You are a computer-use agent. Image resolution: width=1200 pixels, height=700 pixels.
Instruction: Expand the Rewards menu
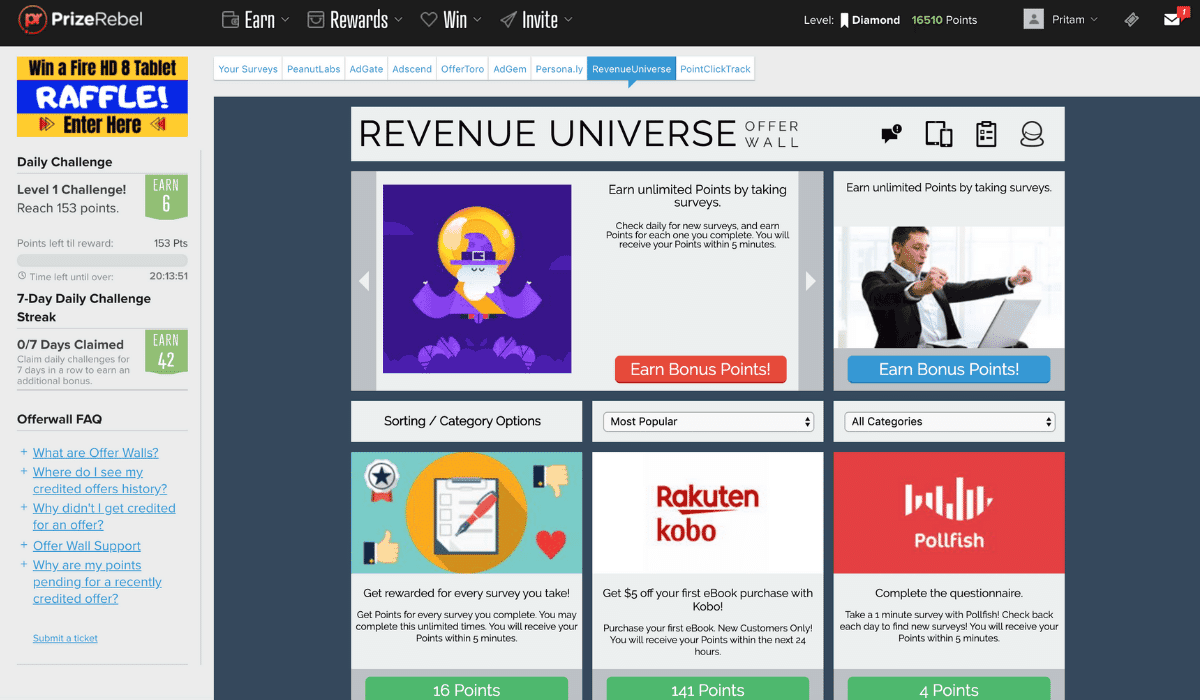point(355,20)
